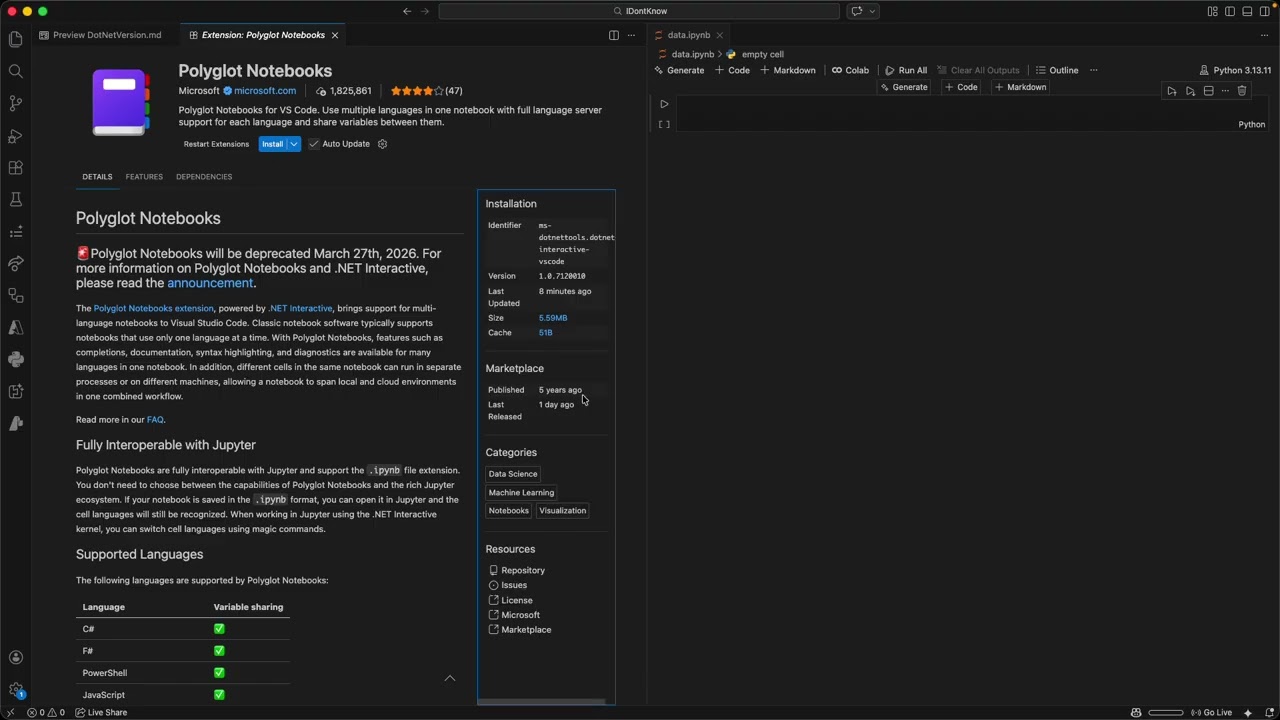Viewport: 1280px width, 720px height.
Task: Click the Machine Learning category tag
Action: click(521, 492)
